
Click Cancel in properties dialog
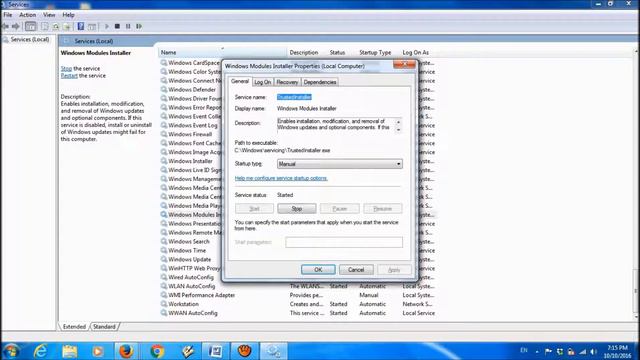(356, 270)
